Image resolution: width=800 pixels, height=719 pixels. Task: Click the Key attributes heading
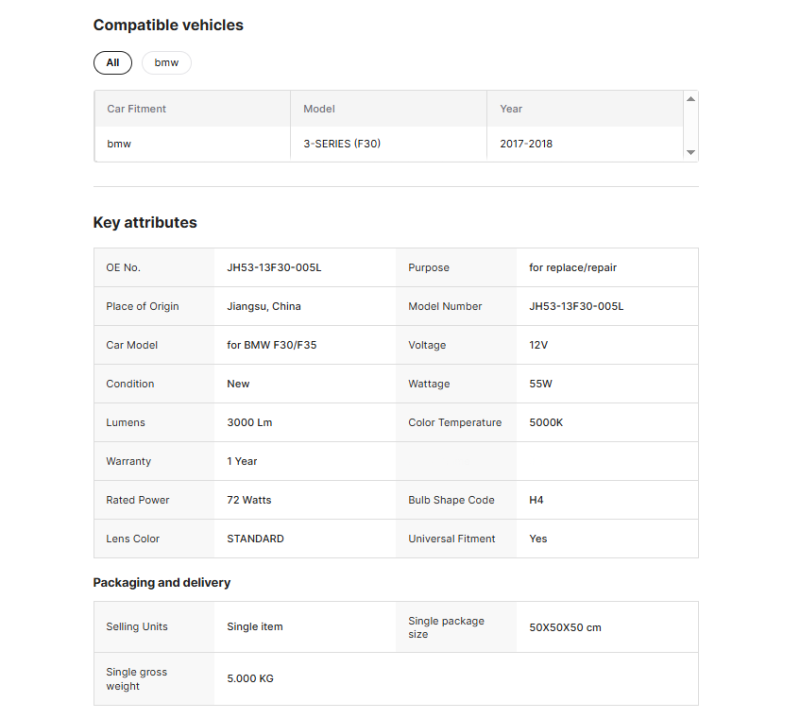point(145,222)
